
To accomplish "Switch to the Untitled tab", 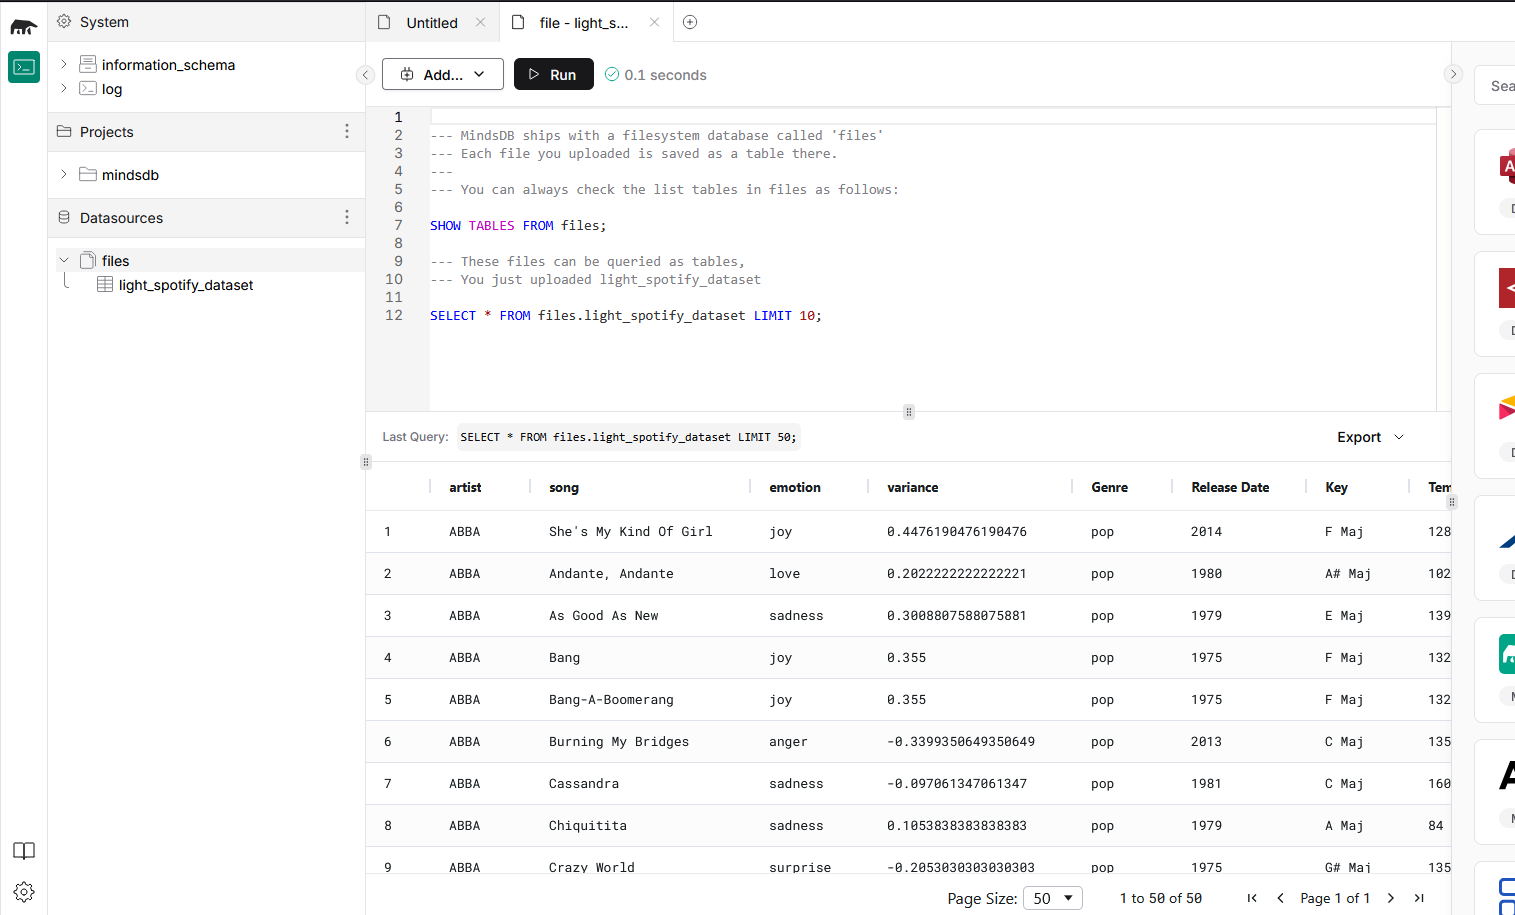I will click(x=431, y=22).
